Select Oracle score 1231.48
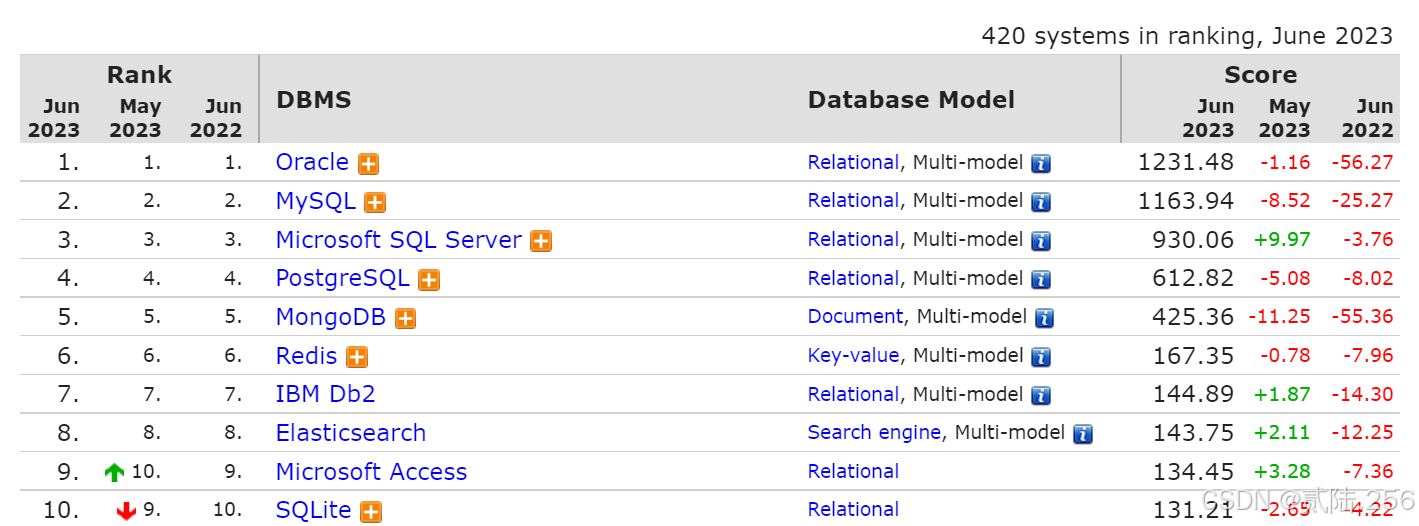The height and width of the screenshot is (526, 1419). pyautogui.click(x=1186, y=162)
